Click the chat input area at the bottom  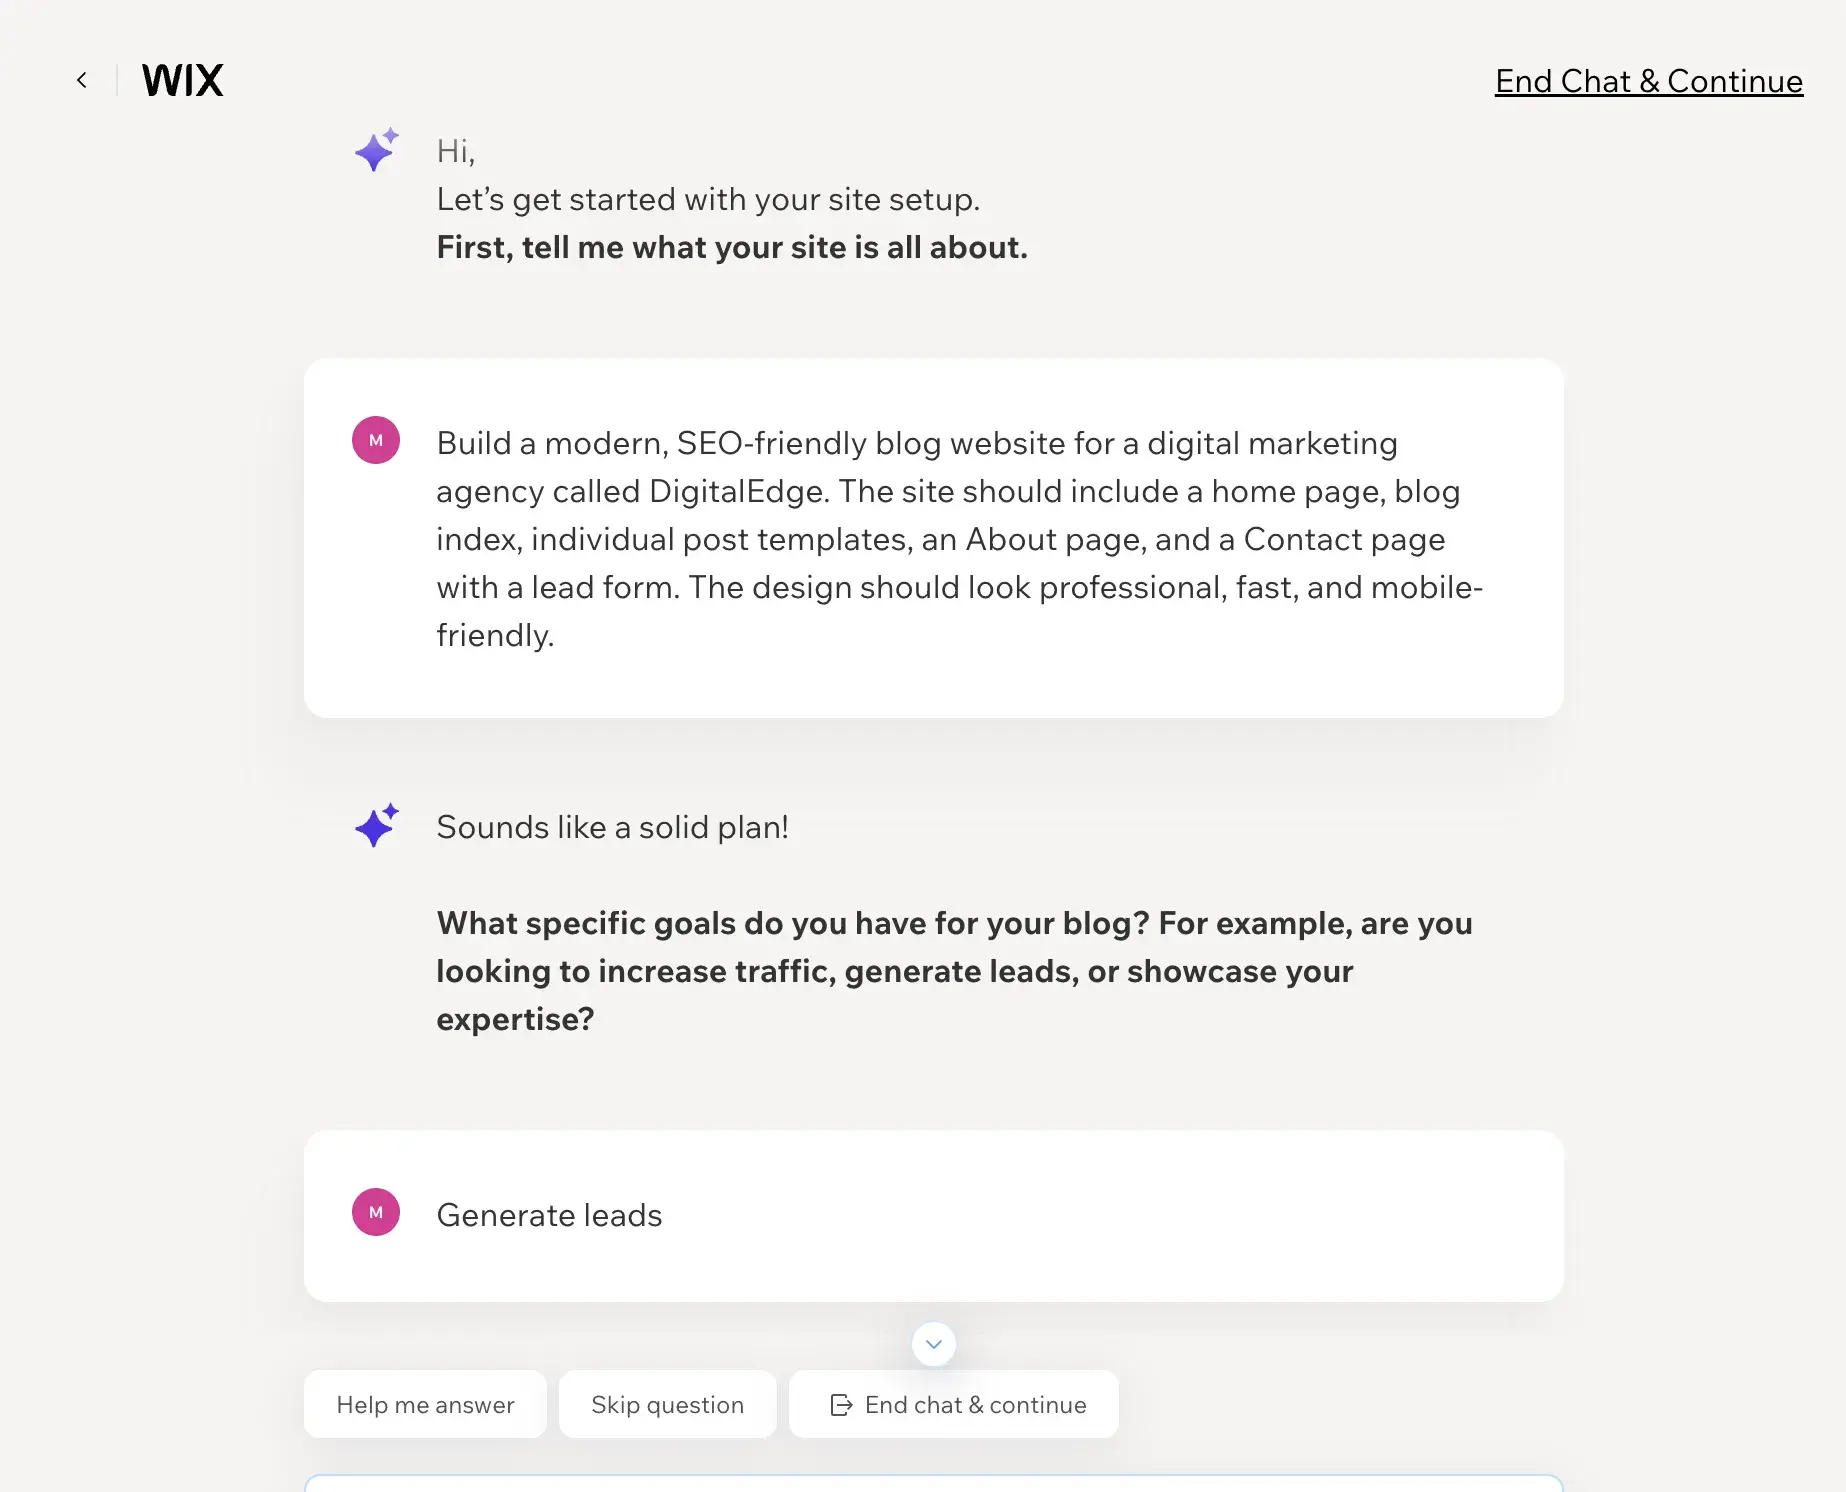click(933, 1483)
